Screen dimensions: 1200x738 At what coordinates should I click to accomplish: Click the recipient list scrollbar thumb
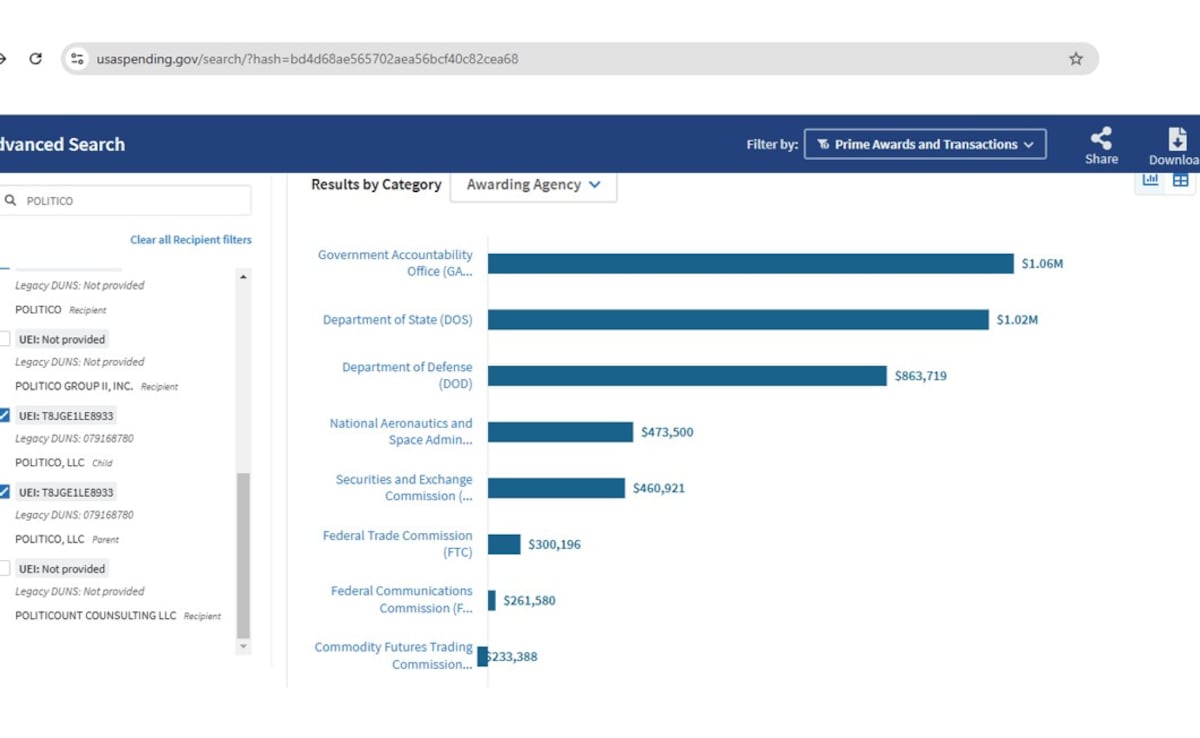(243, 555)
